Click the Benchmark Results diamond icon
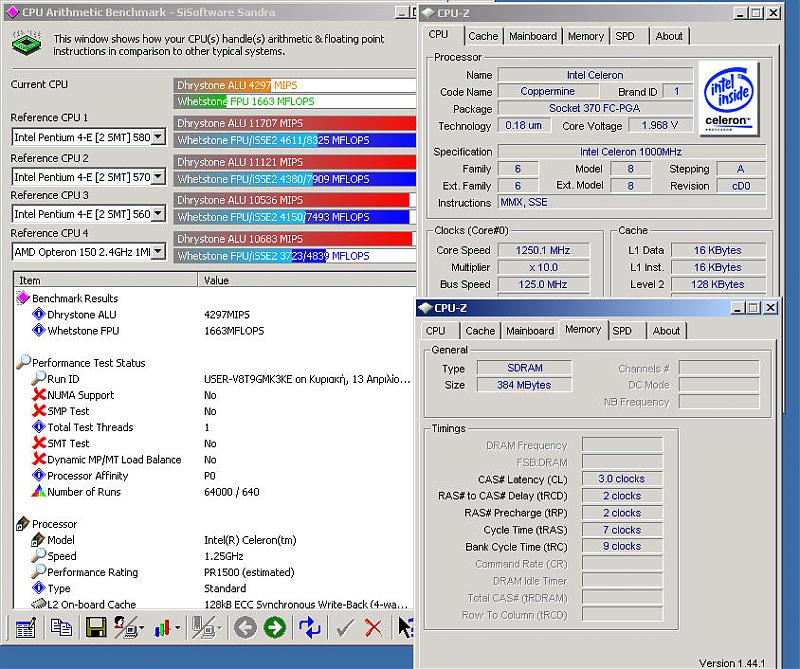Image resolution: width=800 pixels, height=669 pixels. [x=23, y=298]
